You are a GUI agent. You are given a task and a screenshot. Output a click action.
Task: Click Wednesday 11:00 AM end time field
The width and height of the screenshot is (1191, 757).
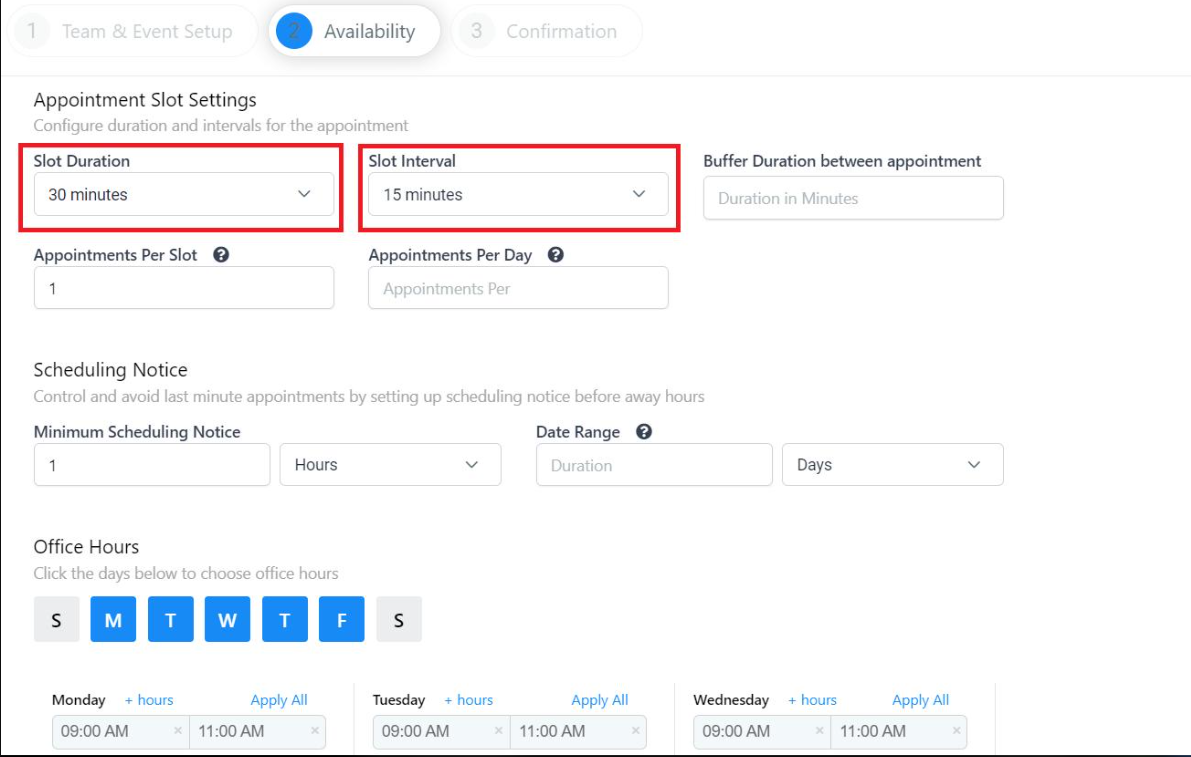pyautogui.click(x=899, y=732)
